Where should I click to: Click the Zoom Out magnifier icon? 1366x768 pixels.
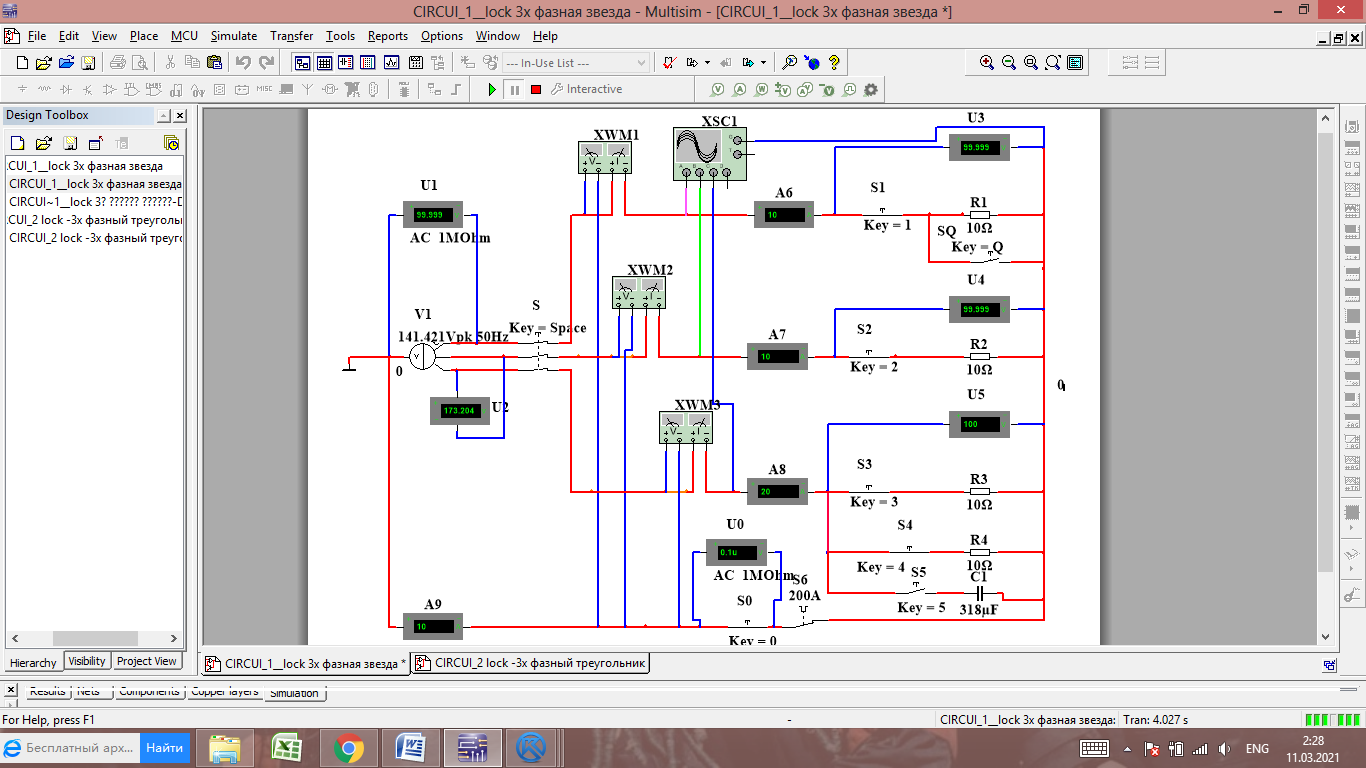[x=1009, y=62]
